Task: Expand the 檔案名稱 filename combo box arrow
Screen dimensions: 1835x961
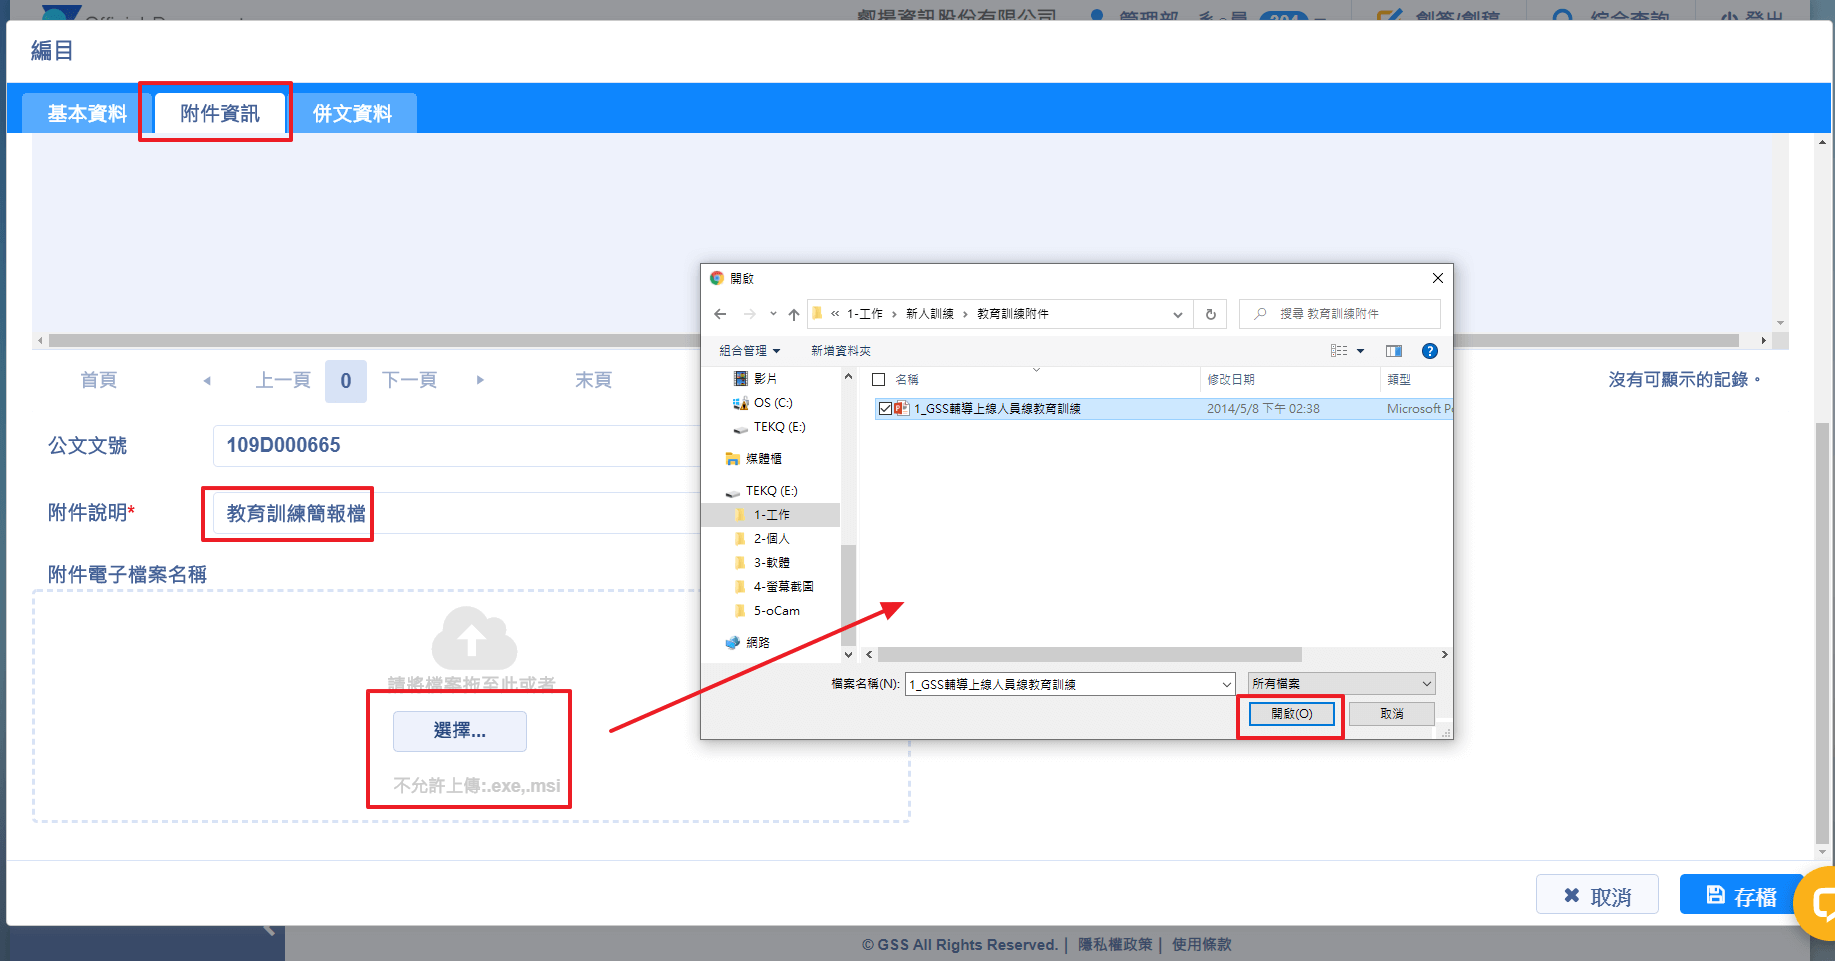Action: [1227, 684]
